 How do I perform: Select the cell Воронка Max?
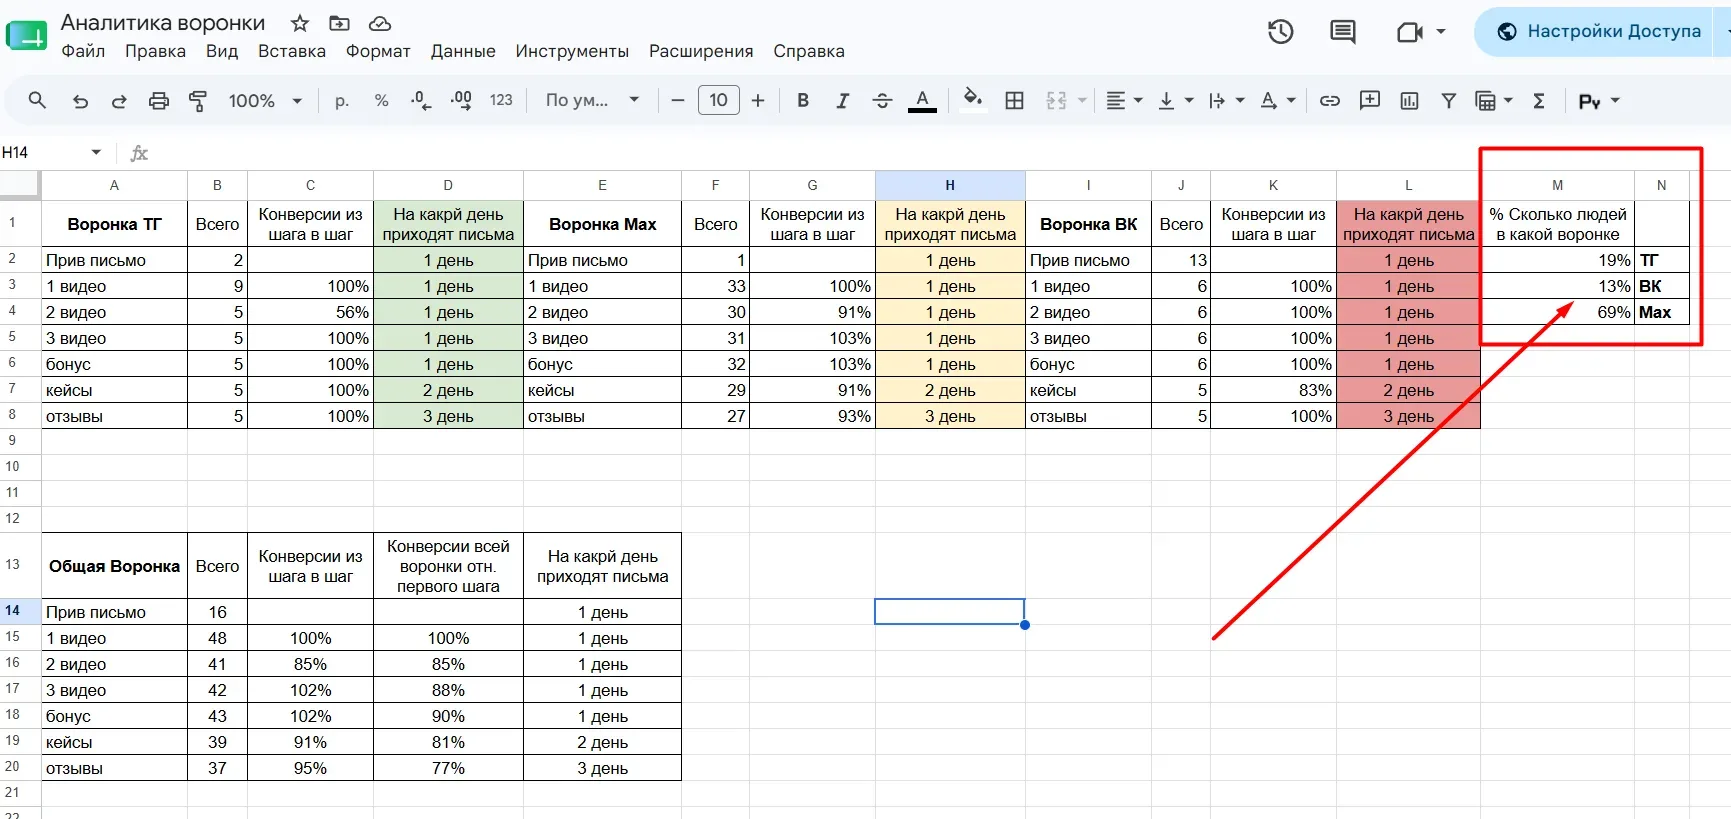pyautogui.click(x=602, y=224)
